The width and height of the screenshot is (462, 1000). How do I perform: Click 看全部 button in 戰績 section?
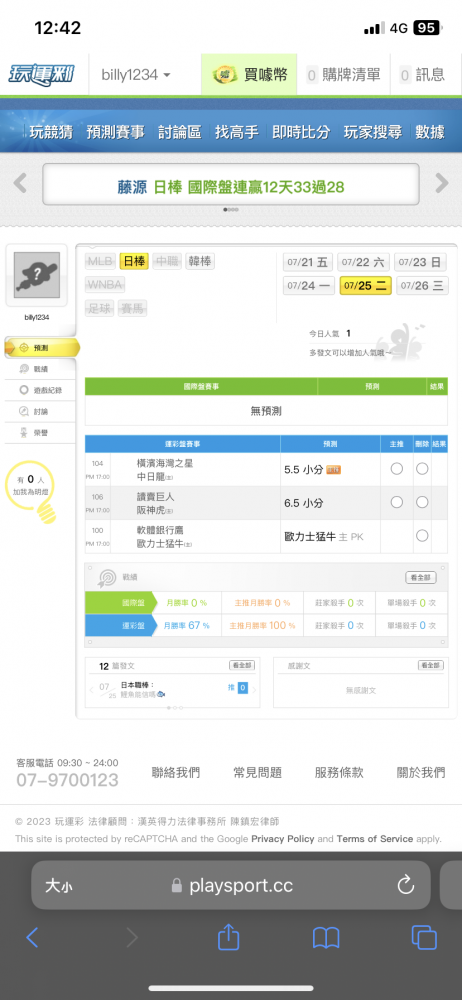(421, 577)
